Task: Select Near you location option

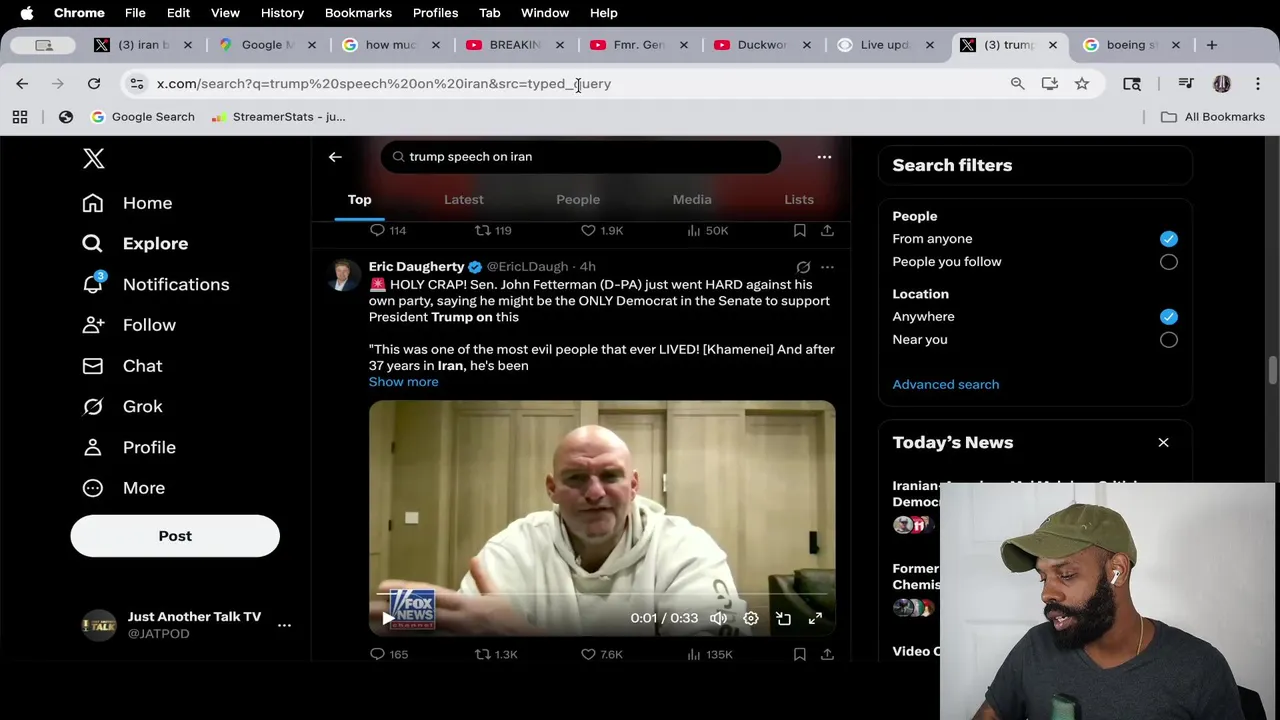Action: coord(1168,340)
